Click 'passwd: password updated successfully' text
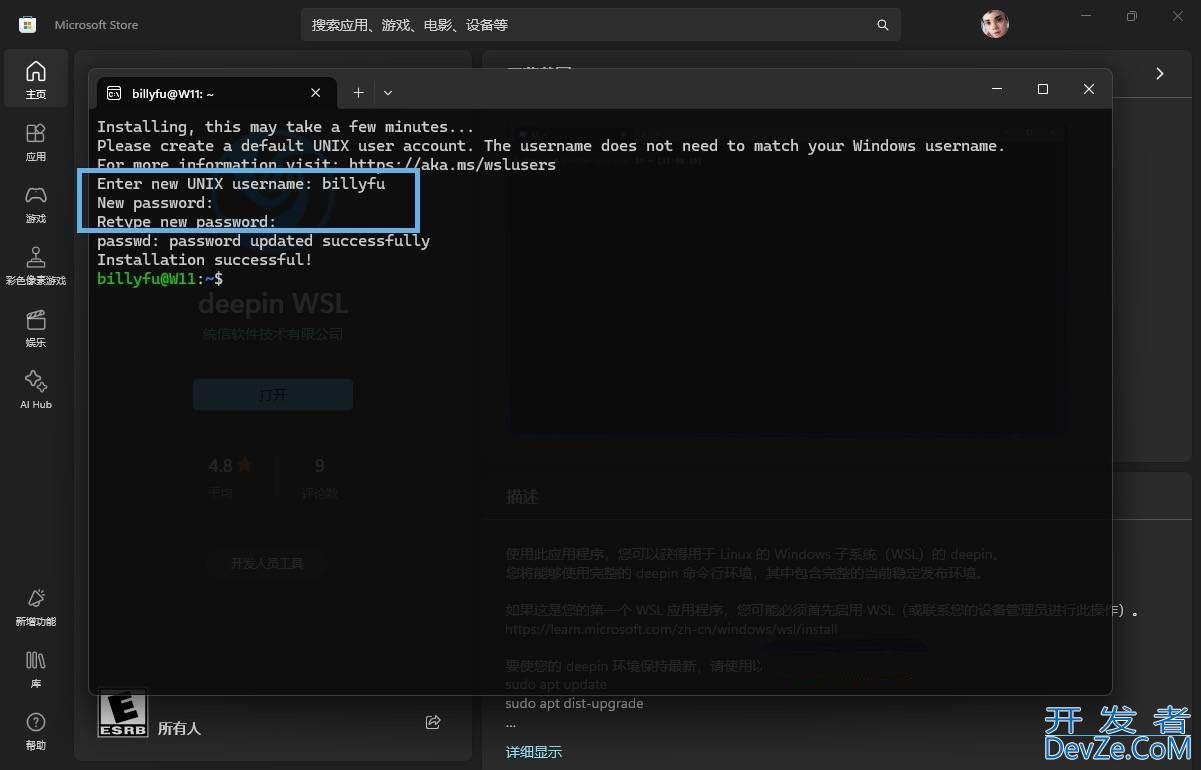1201x770 pixels. (x=263, y=241)
